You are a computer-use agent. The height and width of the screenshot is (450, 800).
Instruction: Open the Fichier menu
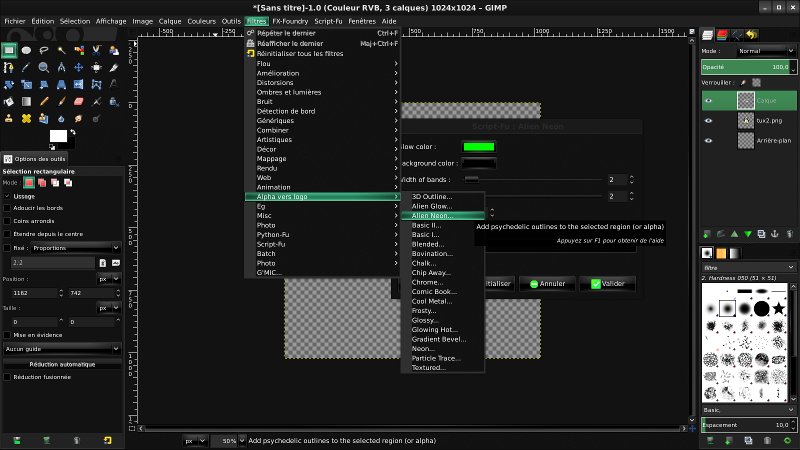click(x=15, y=21)
